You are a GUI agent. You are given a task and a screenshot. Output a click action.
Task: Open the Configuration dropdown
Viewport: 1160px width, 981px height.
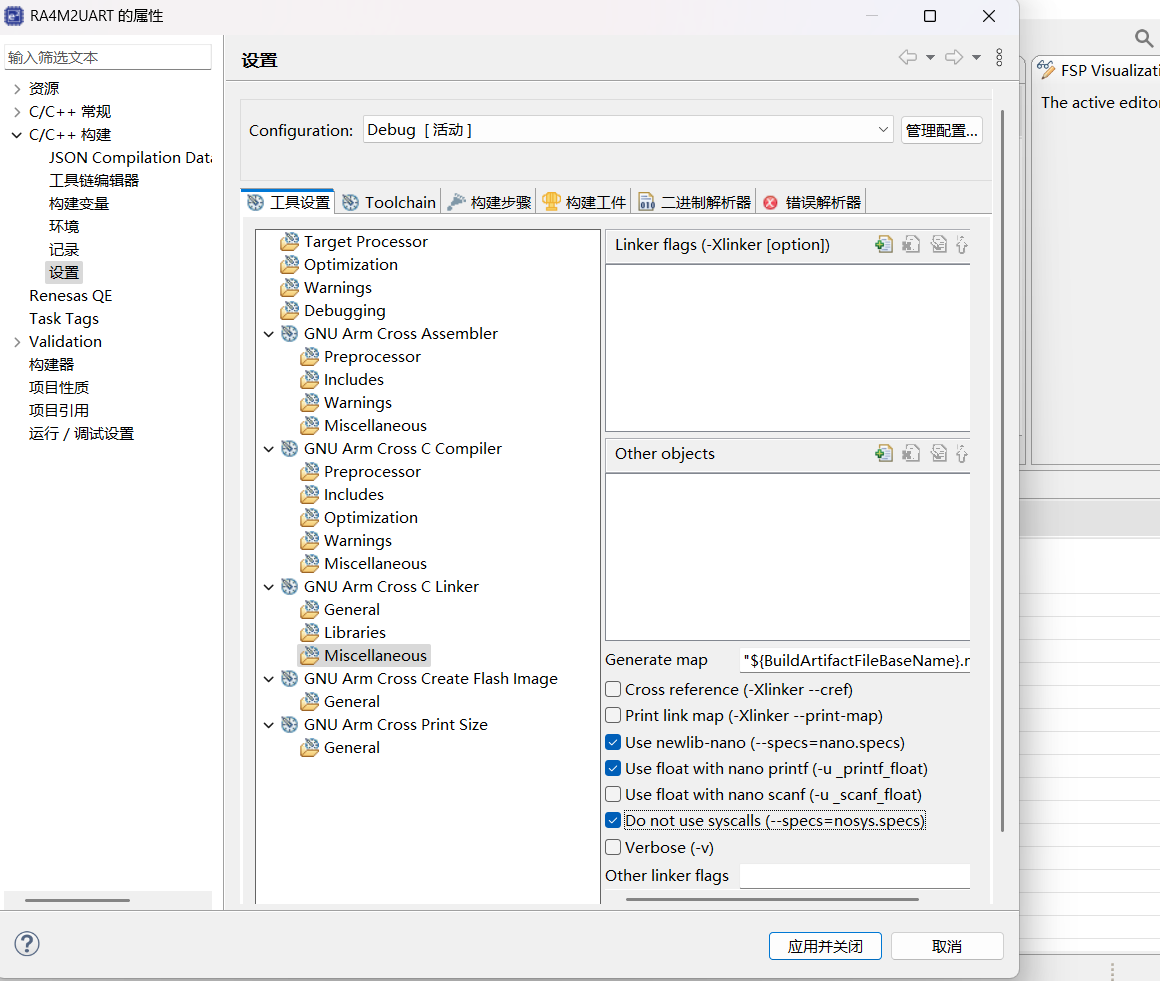pyautogui.click(x=628, y=129)
